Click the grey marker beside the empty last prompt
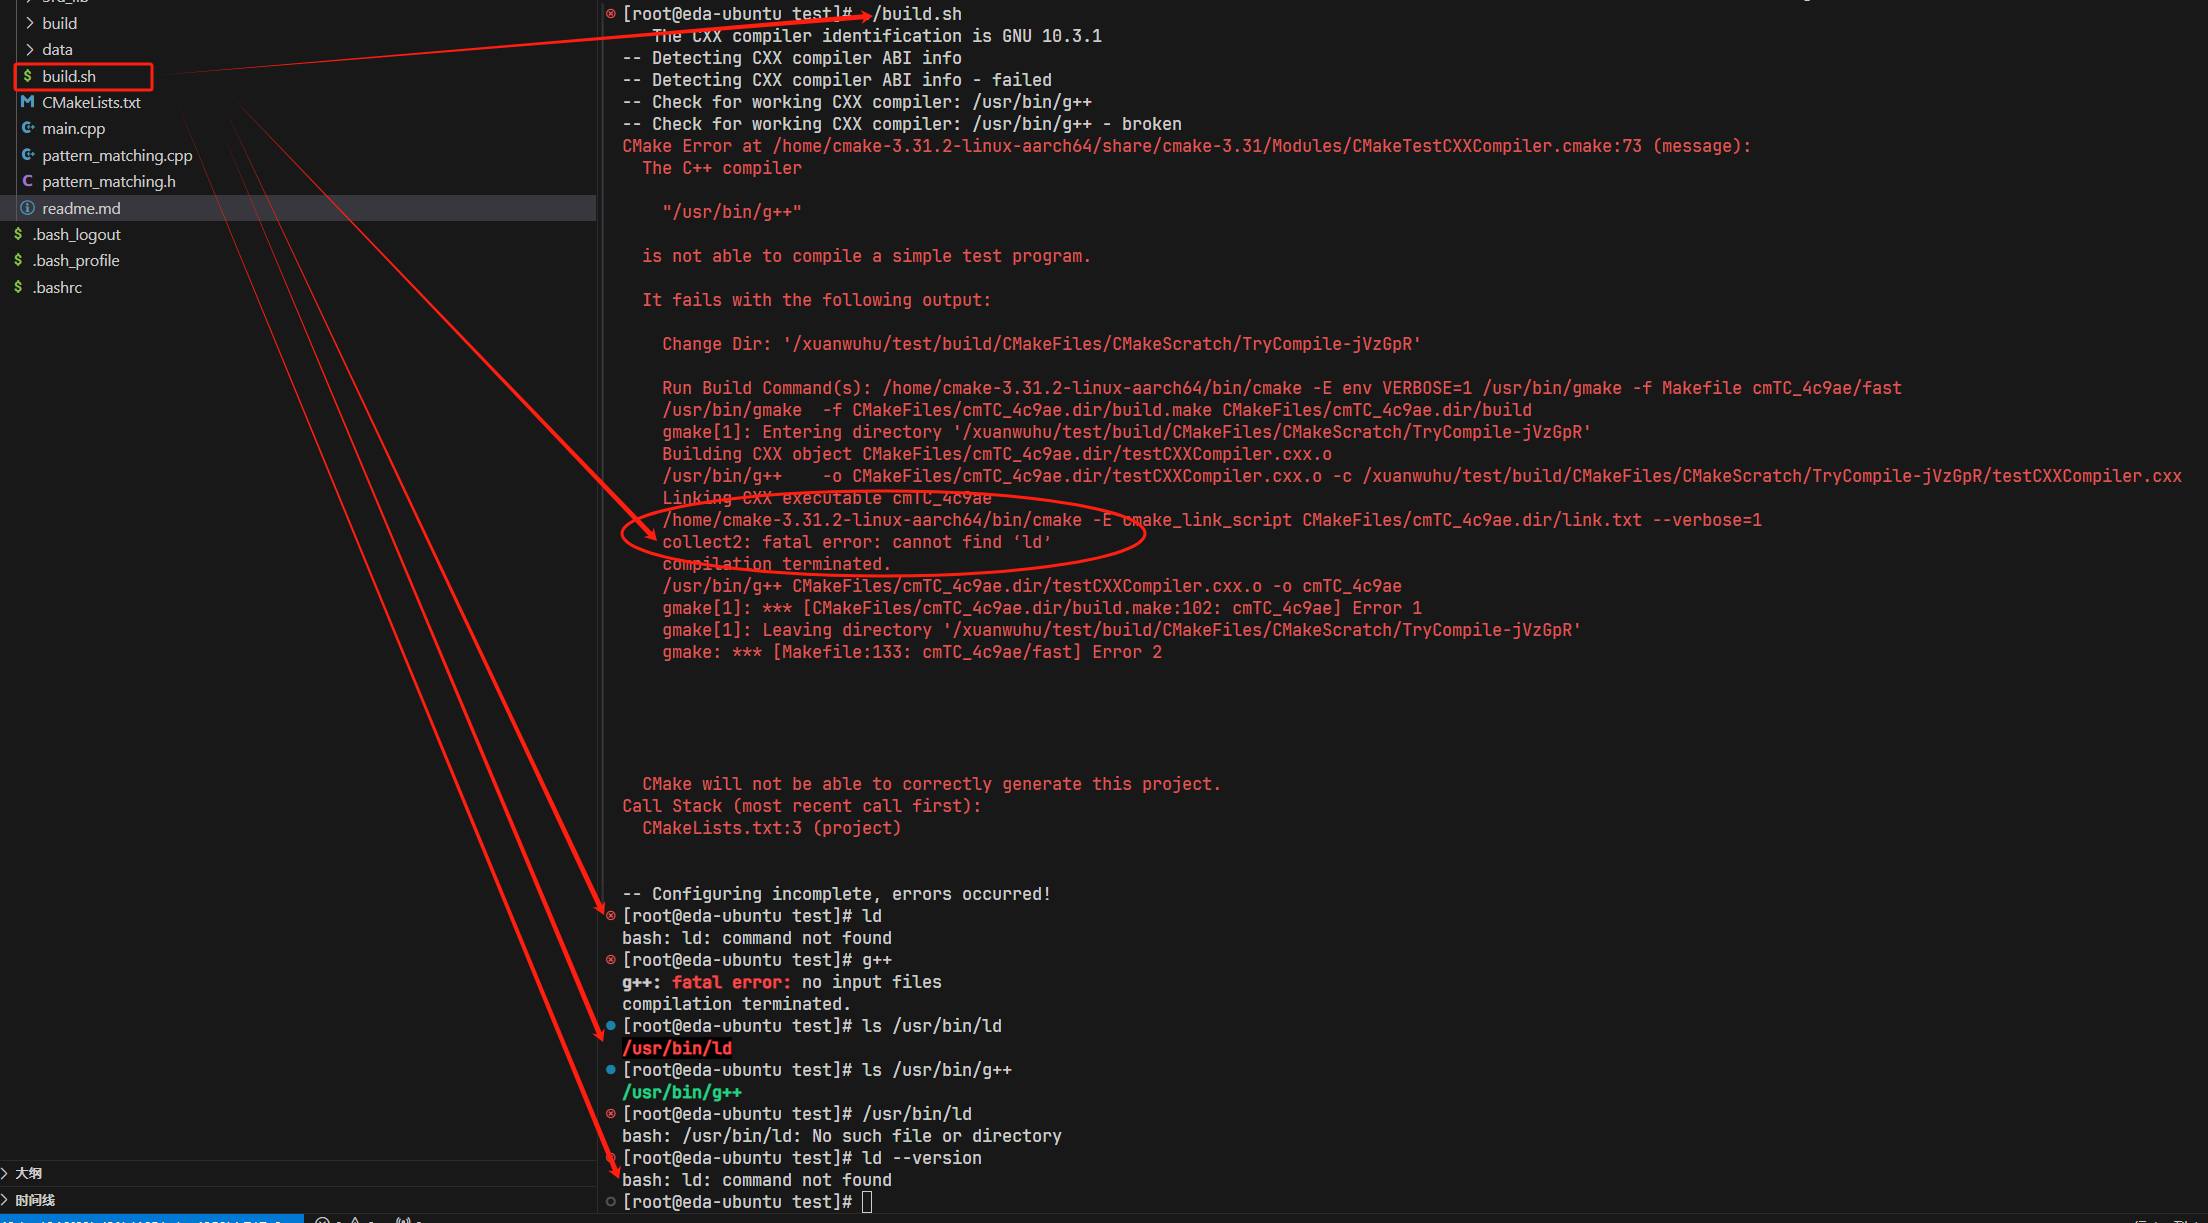Screen dimensions: 2208x1223 (x=611, y=1202)
